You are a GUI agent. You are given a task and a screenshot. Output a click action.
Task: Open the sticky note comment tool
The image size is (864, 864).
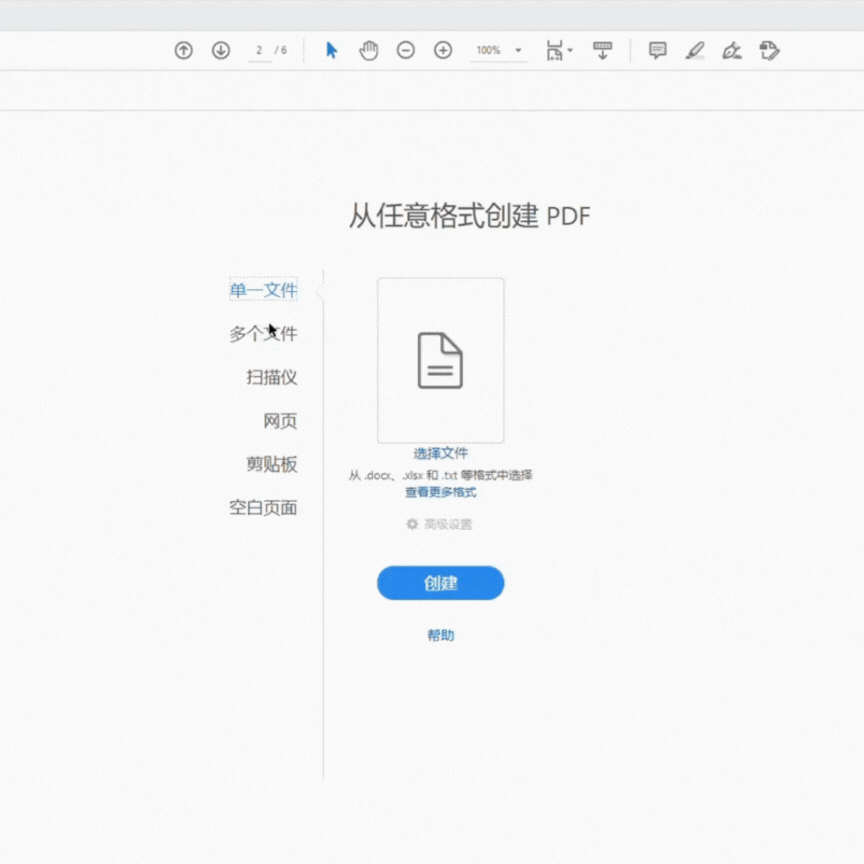657,50
